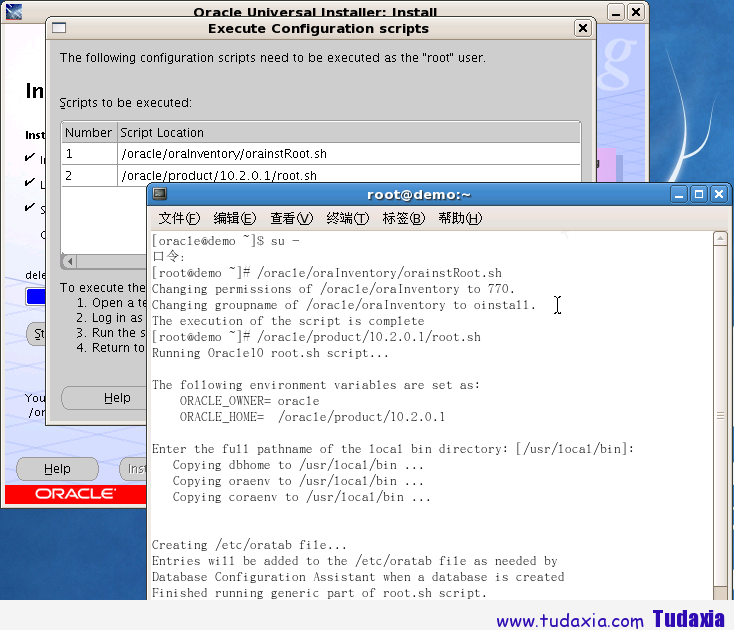Open the 终端(T) terminal menu
Image resolution: width=734 pixels, height=630 pixels.
(347, 218)
